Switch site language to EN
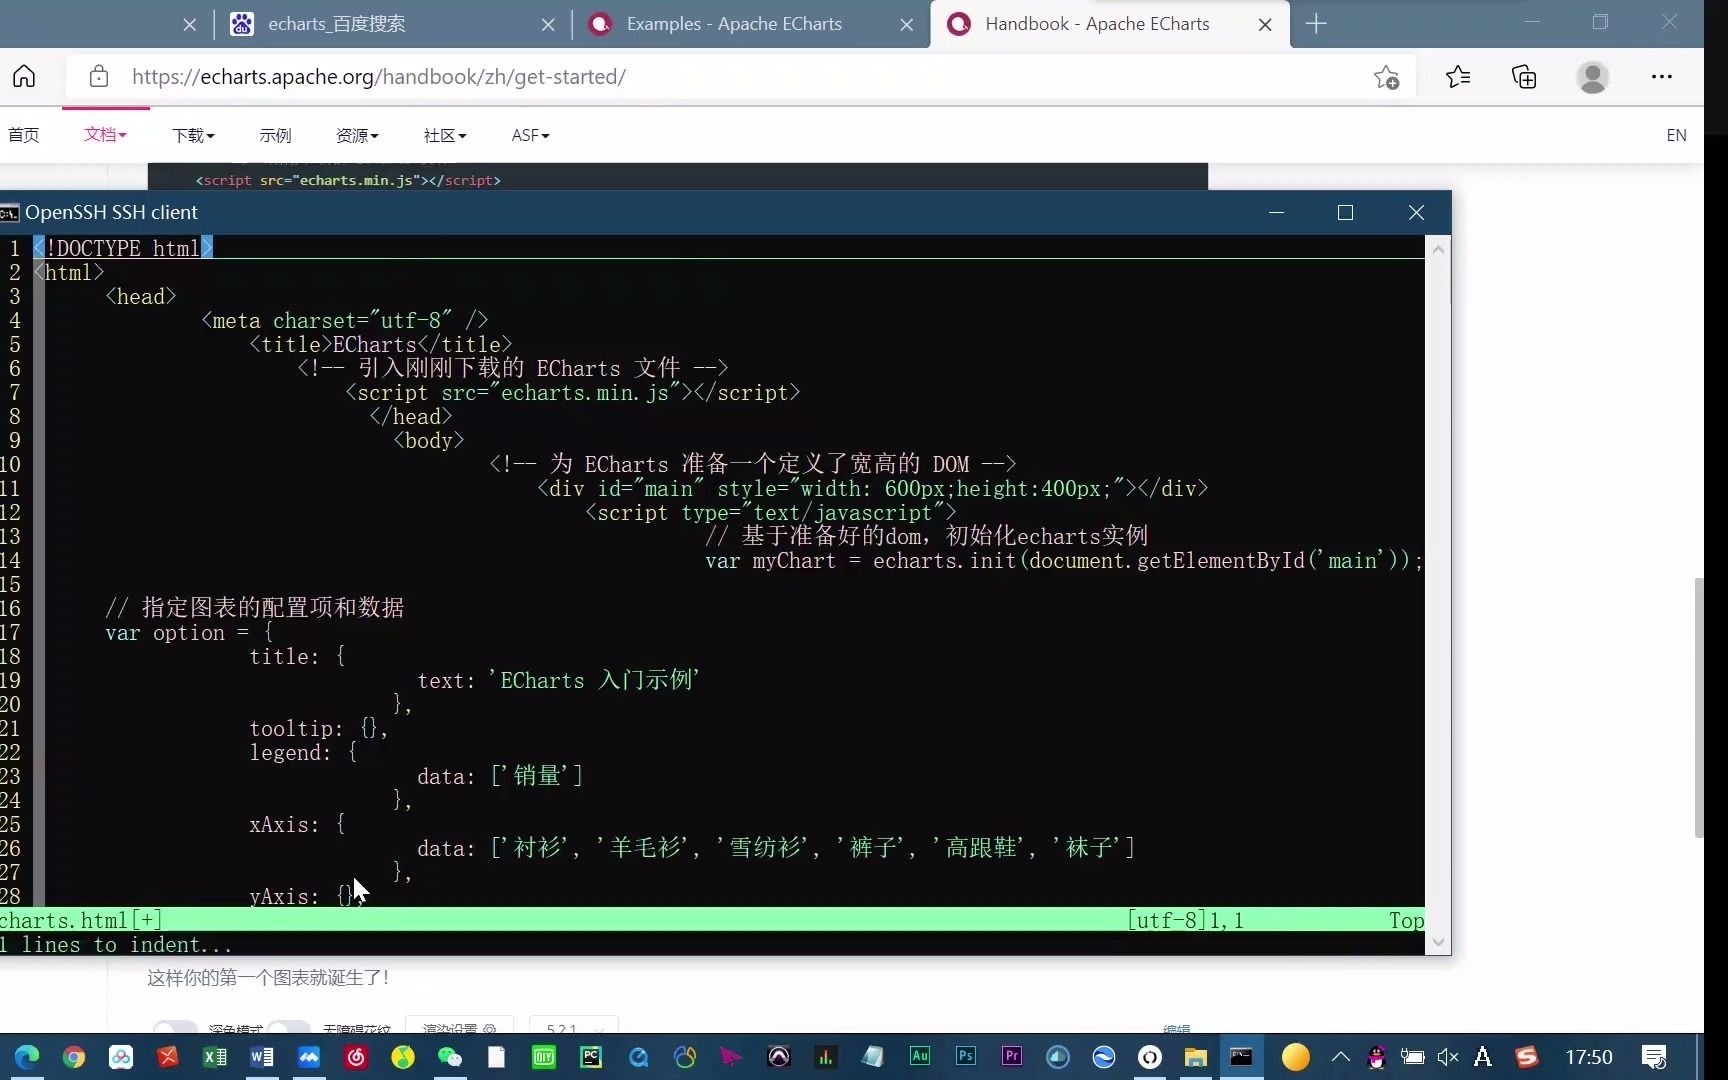Viewport: 1728px width, 1080px height. coord(1676,135)
